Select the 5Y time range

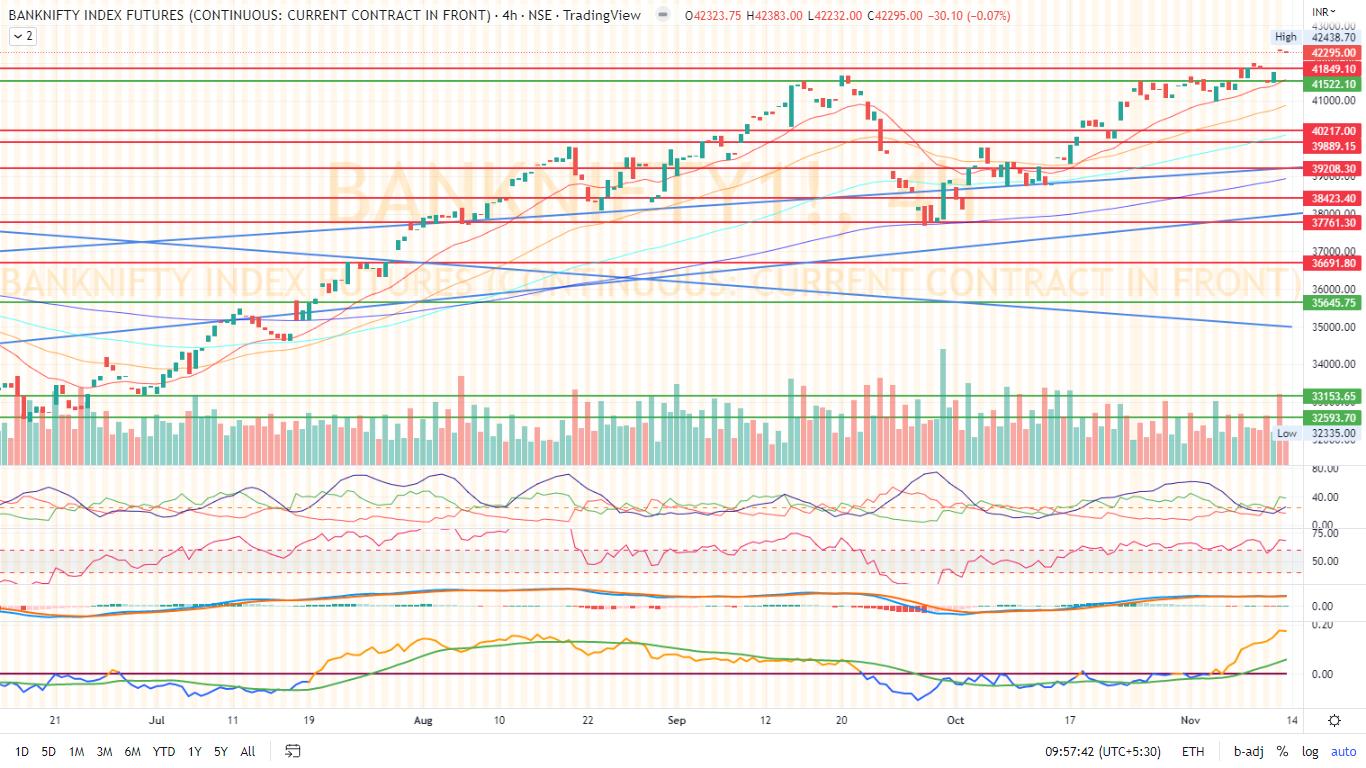pos(221,751)
